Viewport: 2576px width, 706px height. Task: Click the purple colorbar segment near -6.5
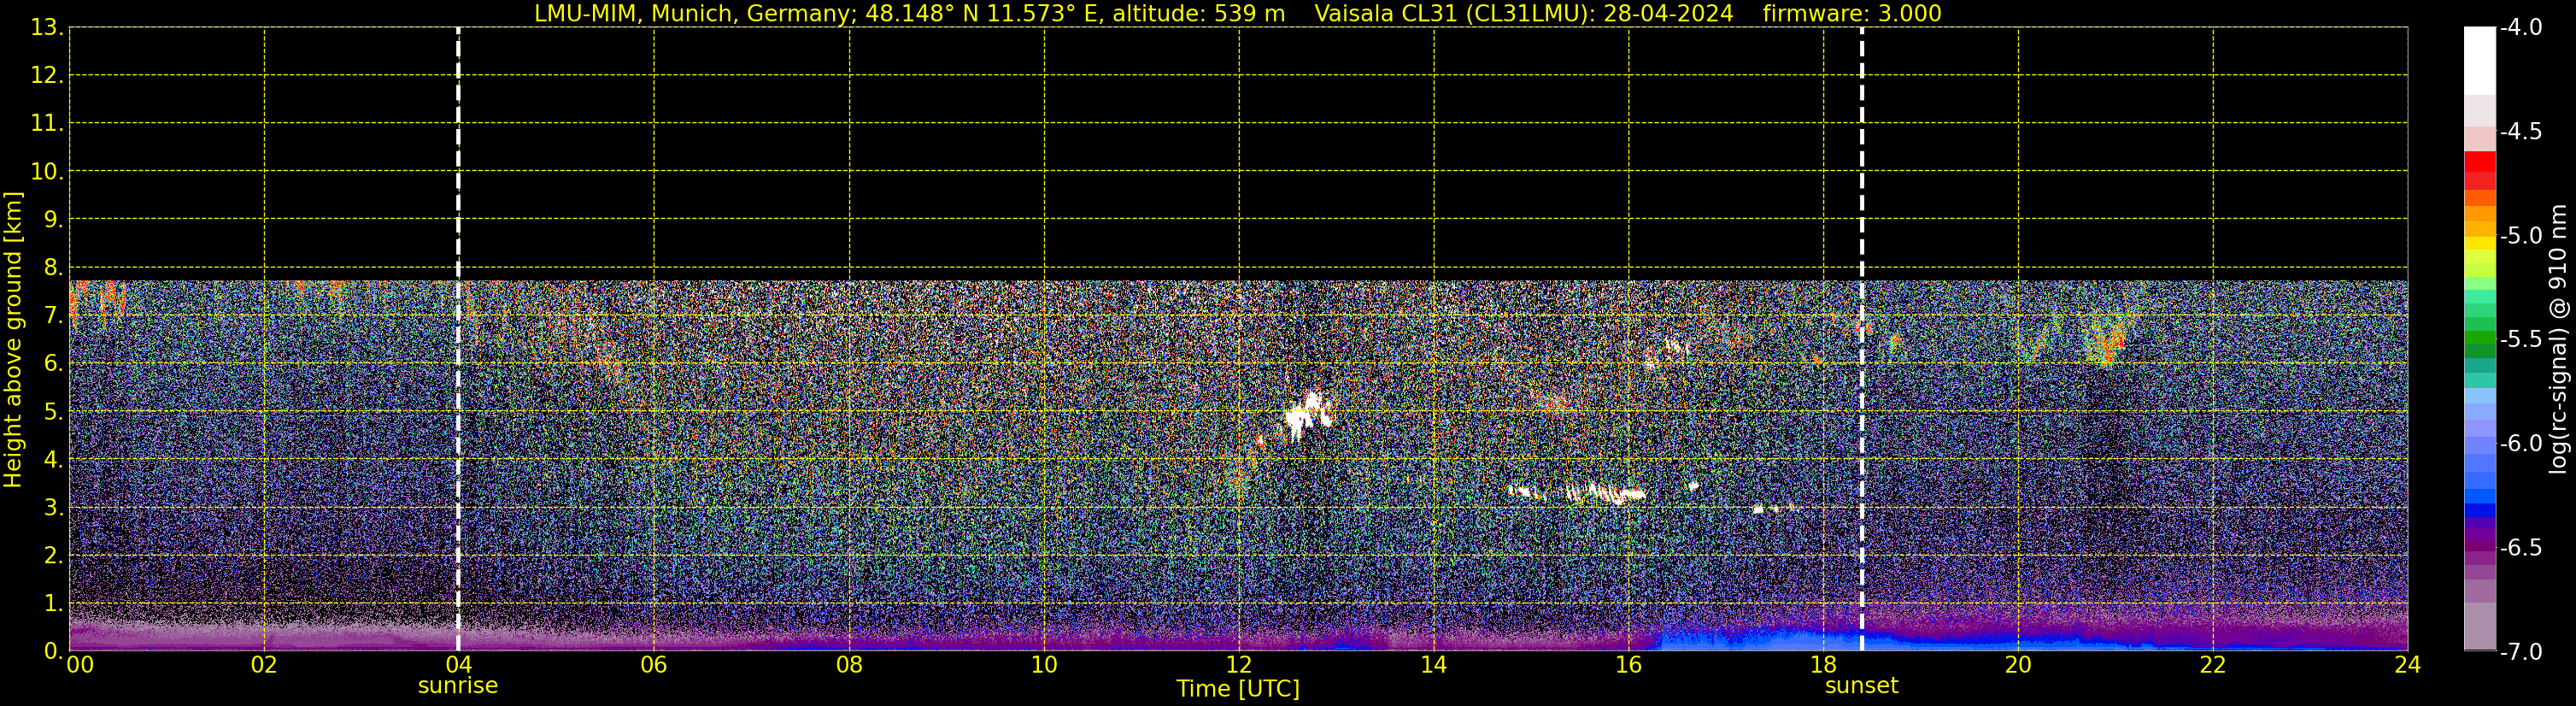tap(2479, 545)
